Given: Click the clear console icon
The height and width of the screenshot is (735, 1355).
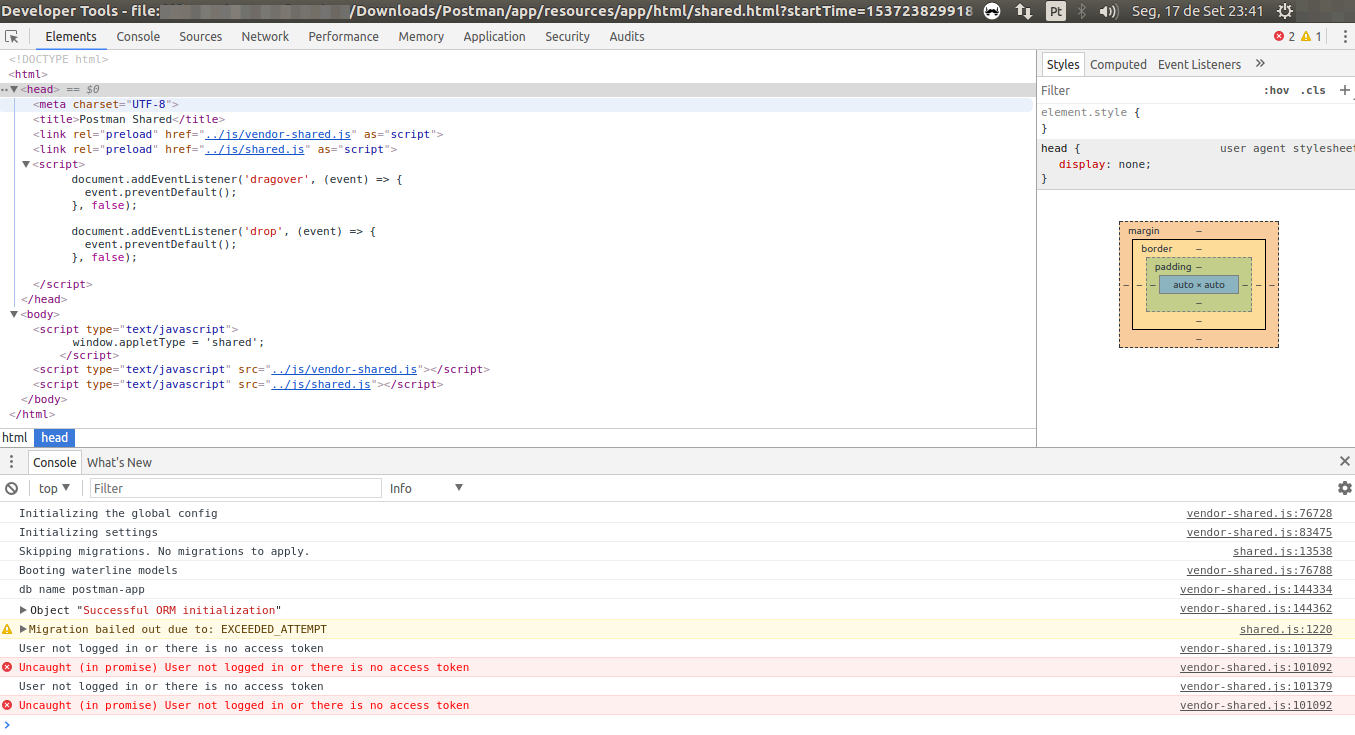Looking at the screenshot, I should [x=11, y=487].
